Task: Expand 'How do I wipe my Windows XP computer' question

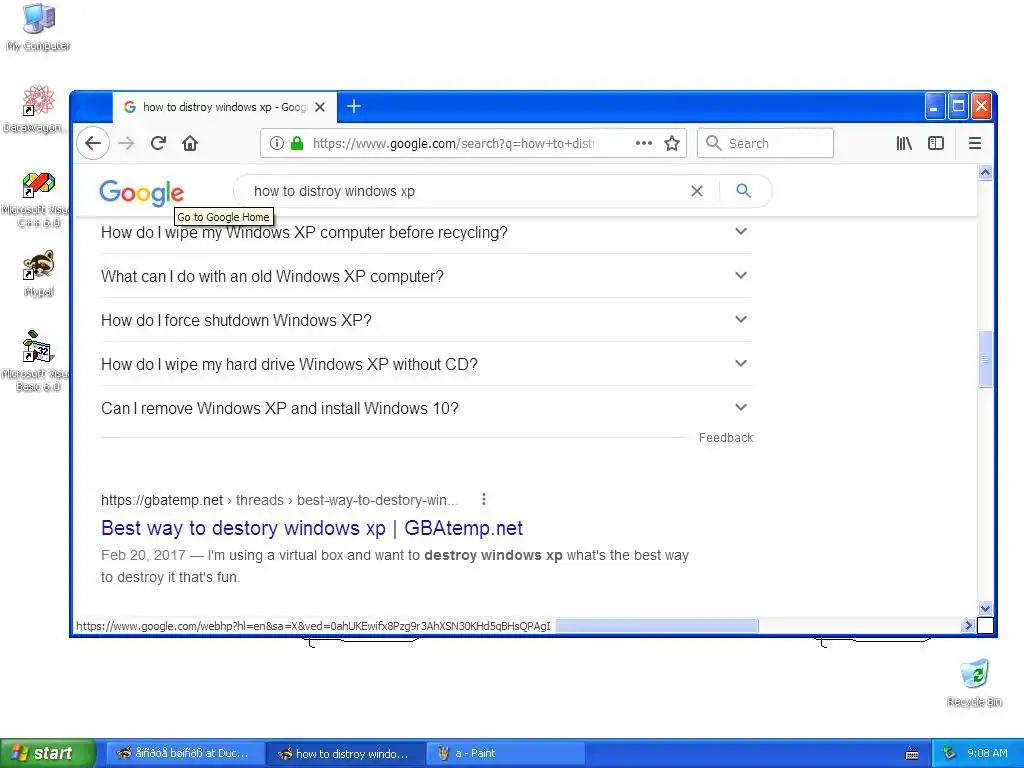Action: (x=426, y=232)
